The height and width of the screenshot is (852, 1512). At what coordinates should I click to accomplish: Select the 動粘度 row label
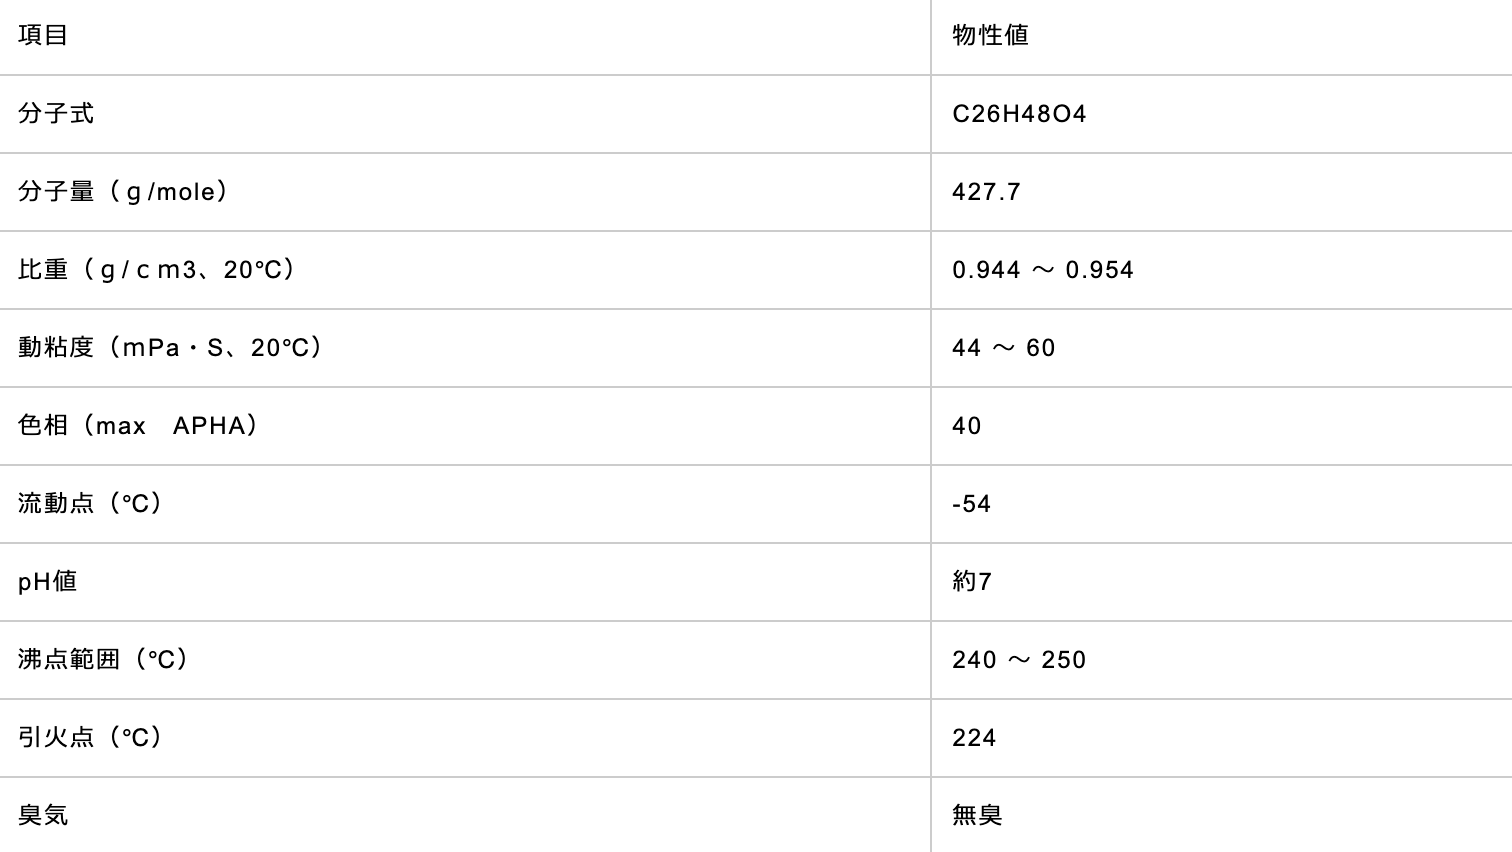pyautogui.click(x=171, y=347)
